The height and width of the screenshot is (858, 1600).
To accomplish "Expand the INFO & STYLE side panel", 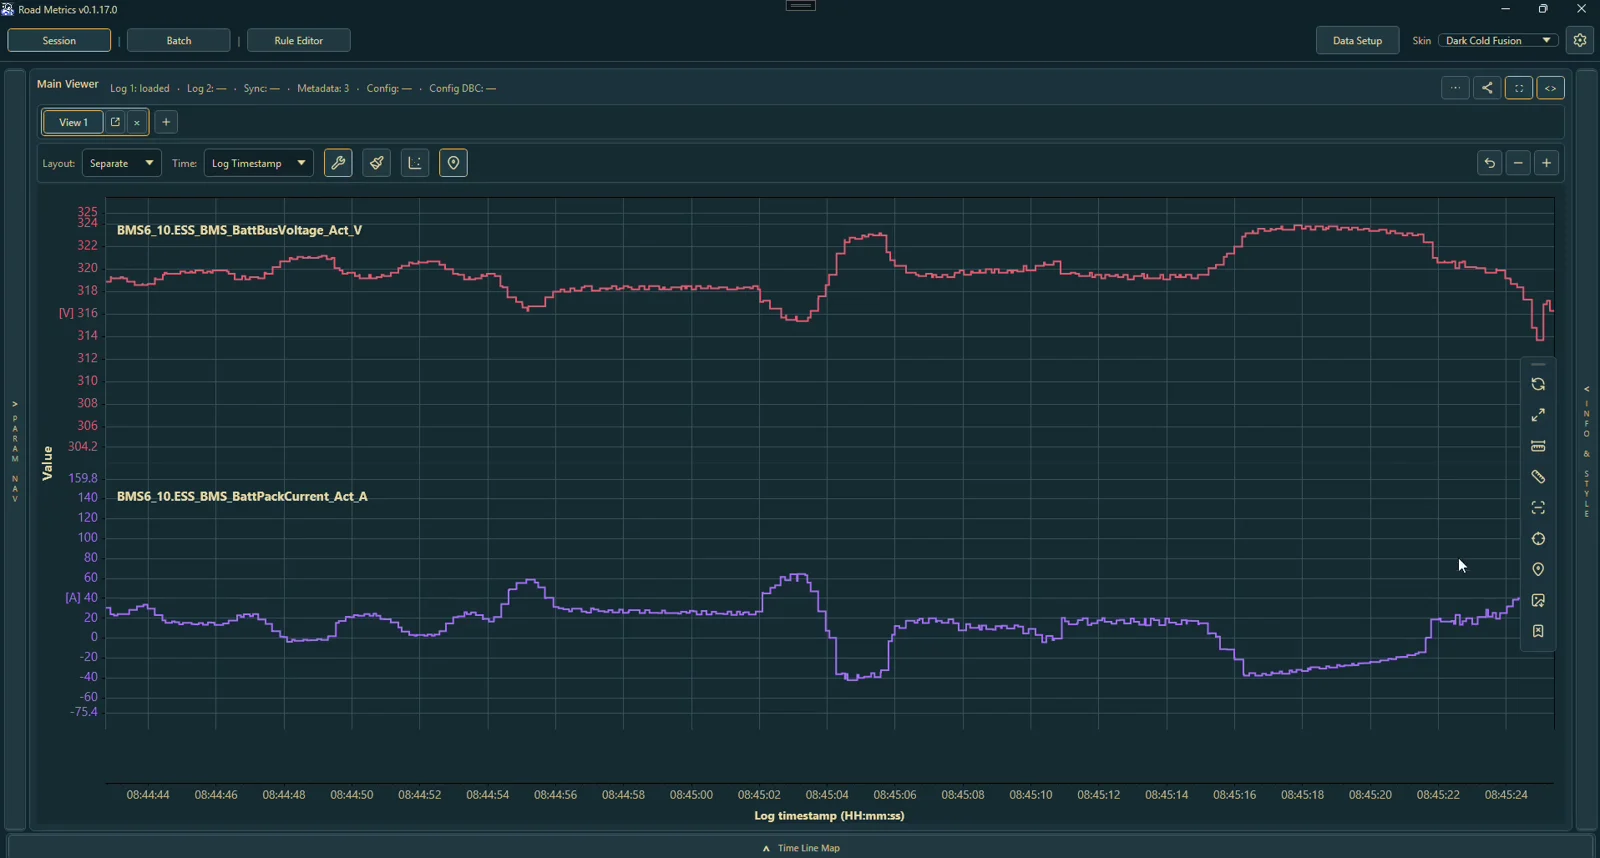I will coord(1587,450).
